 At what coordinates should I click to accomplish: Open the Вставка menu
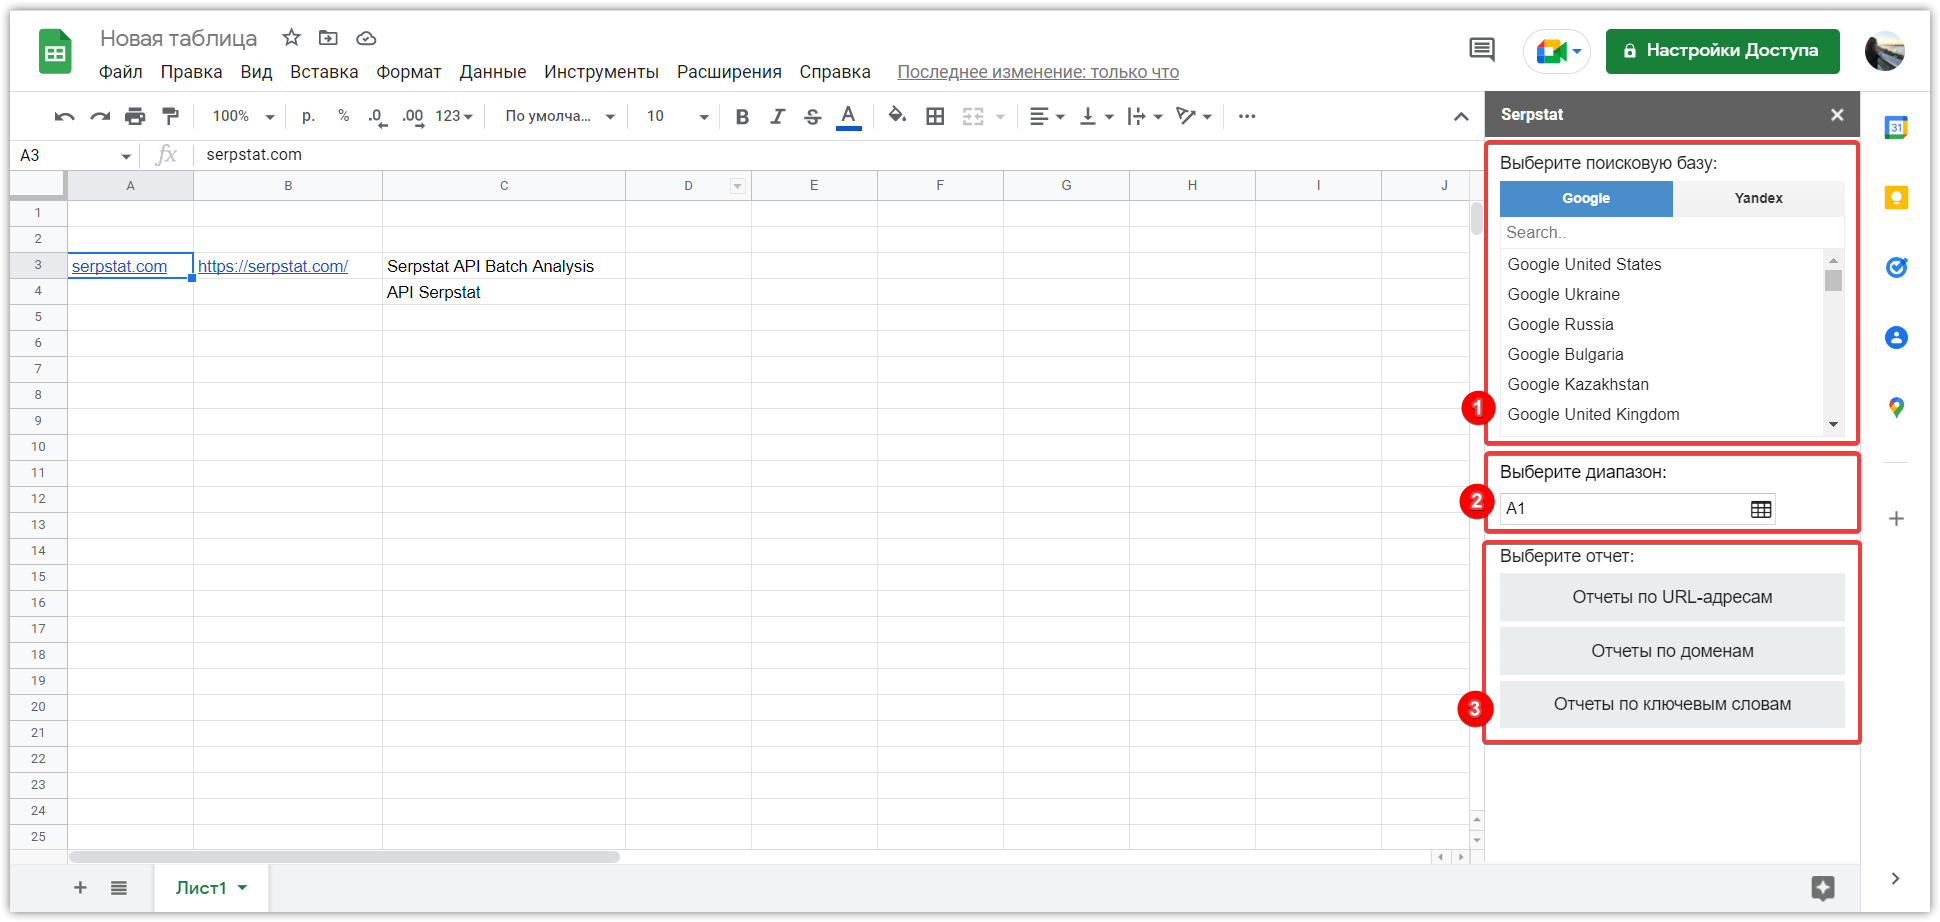pyautogui.click(x=324, y=72)
